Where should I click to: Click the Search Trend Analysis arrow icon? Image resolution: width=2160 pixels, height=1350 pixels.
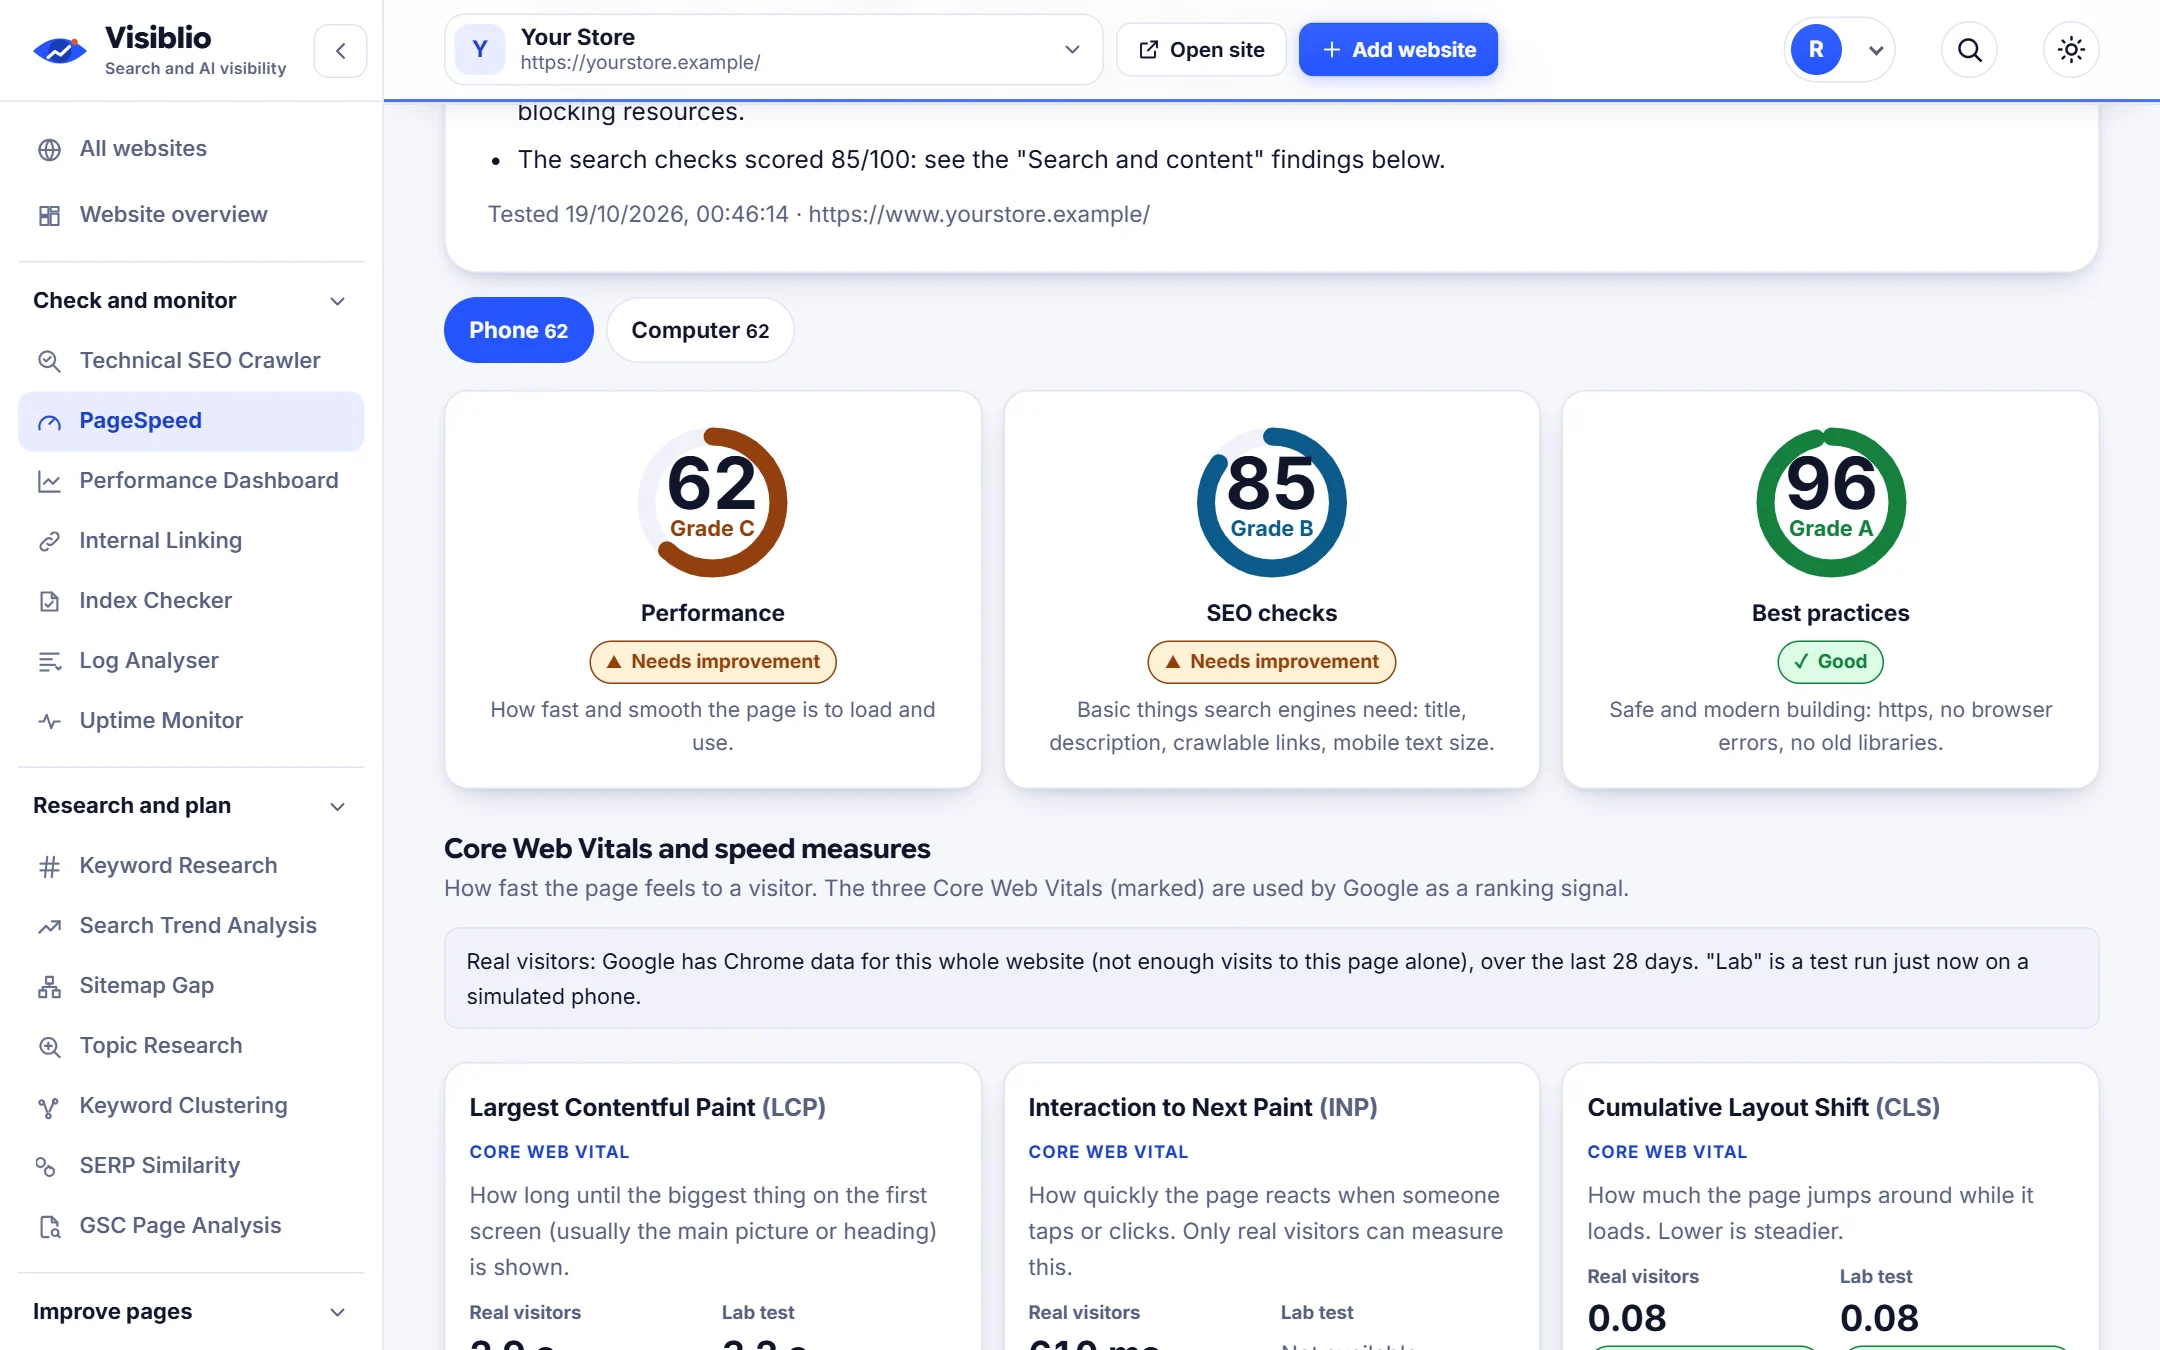click(49, 926)
